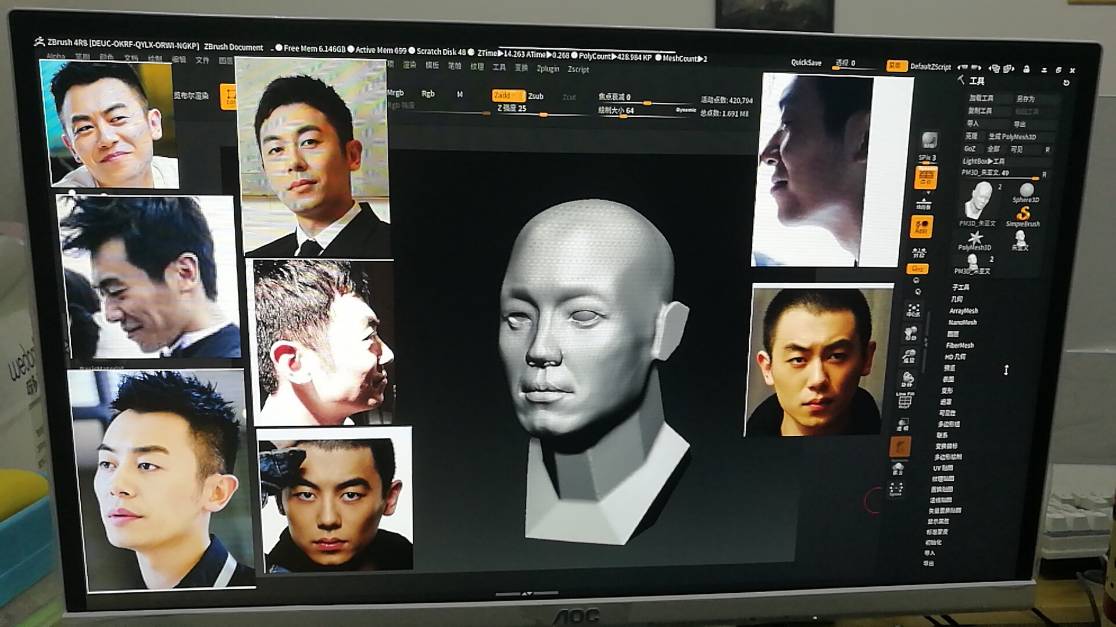Open the Alpha menu
This screenshot has width=1116, height=627.
click(x=56, y=56)
